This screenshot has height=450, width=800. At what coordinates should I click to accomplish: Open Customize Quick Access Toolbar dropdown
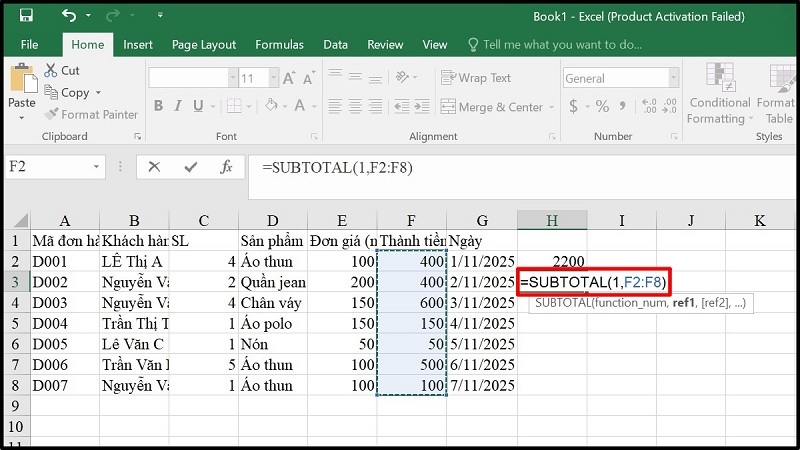click(160, 15)
